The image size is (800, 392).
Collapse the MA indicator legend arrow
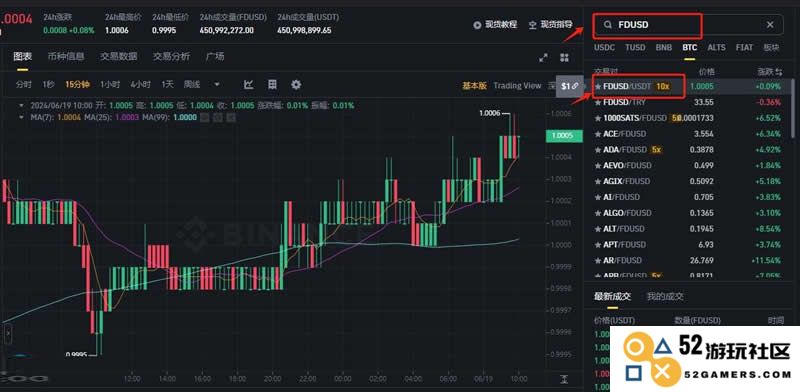pos(21,117)
